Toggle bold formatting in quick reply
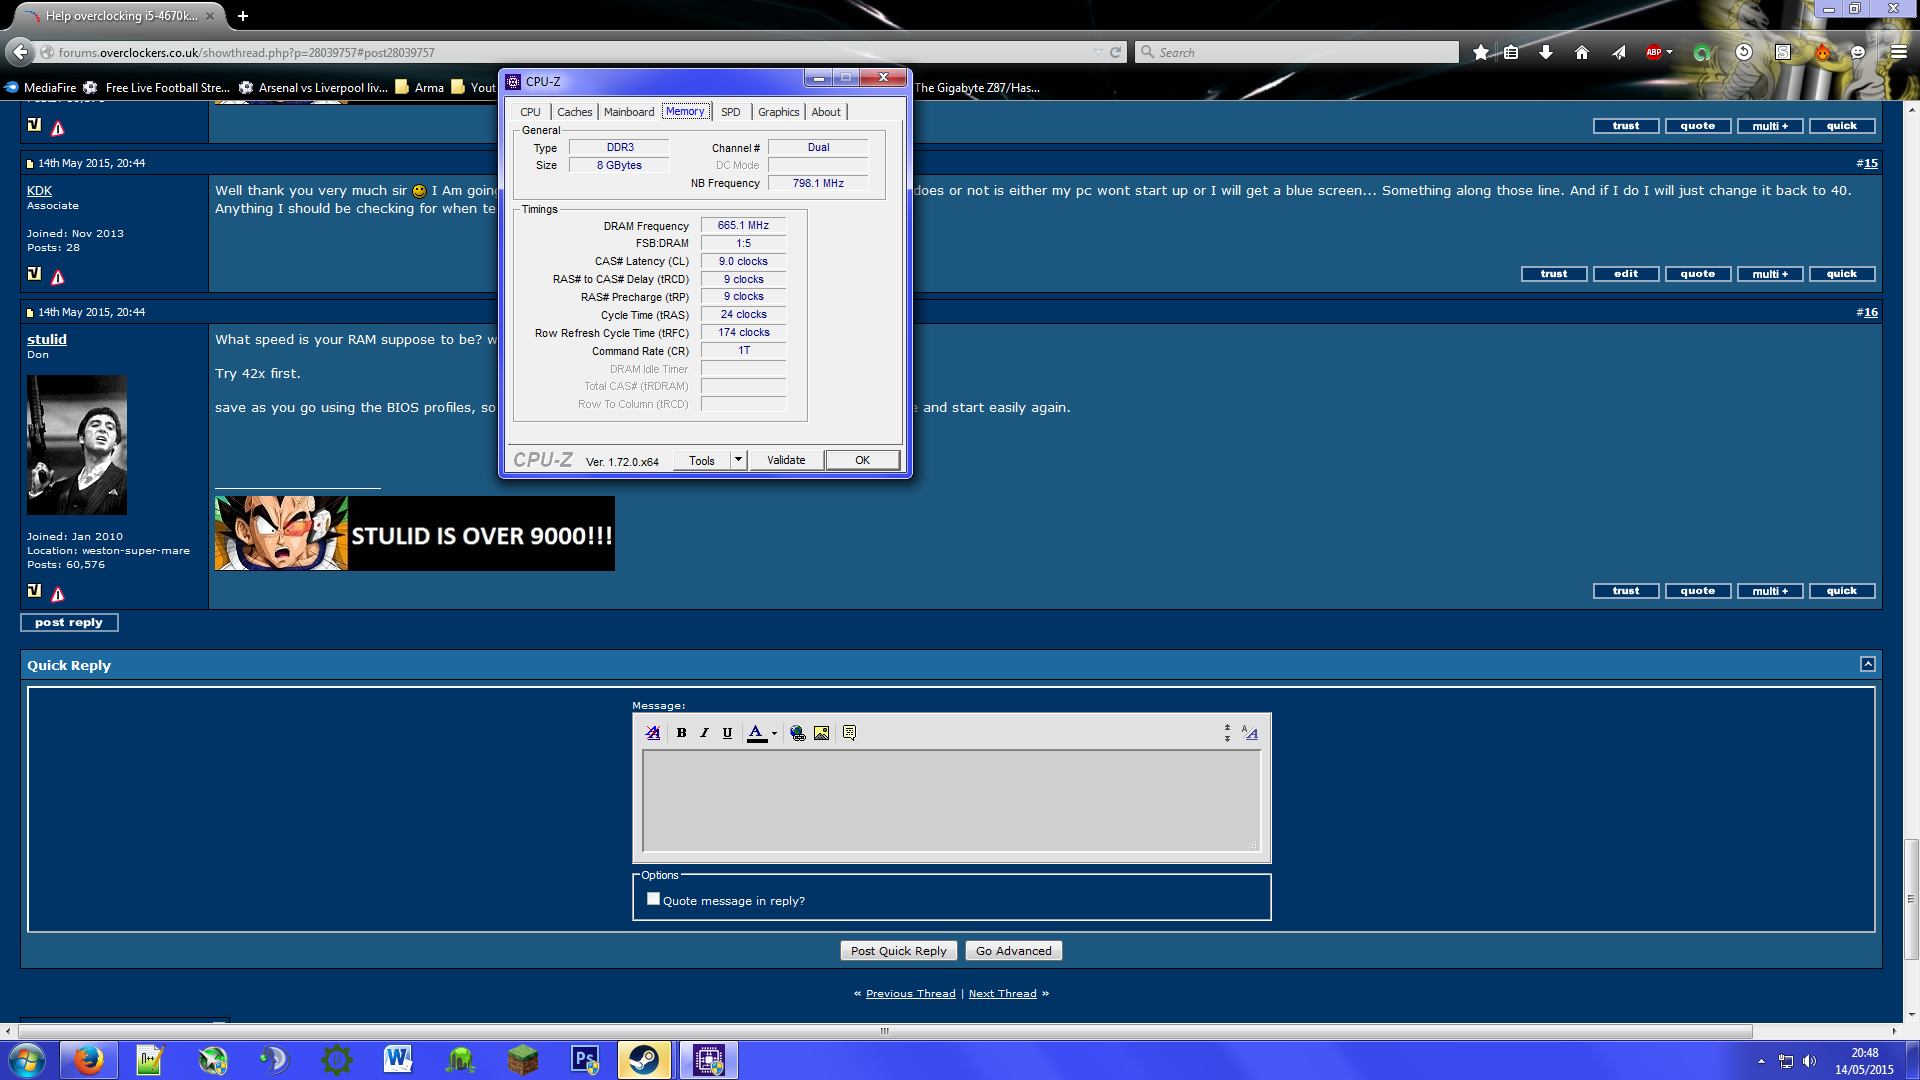Viewport: 1920px width, 1080px height. tap(681, 733)
